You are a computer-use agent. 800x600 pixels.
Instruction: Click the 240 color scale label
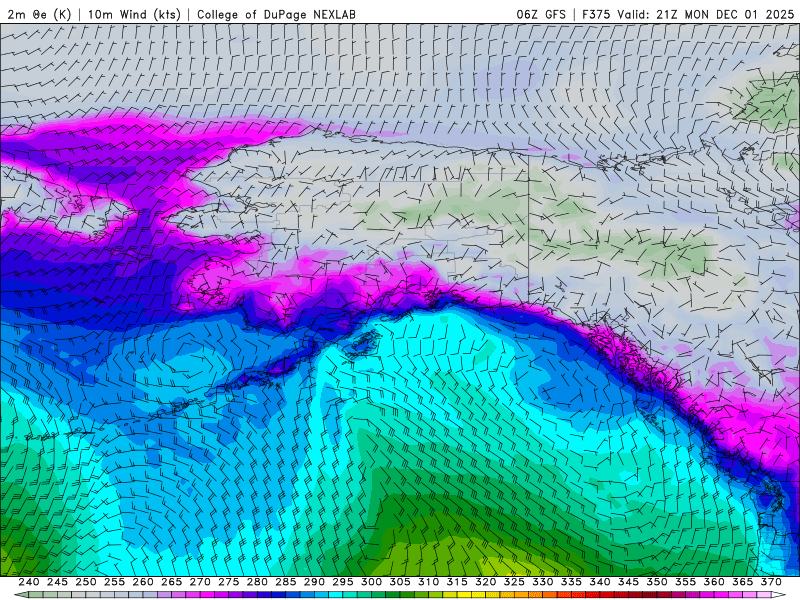29,582
